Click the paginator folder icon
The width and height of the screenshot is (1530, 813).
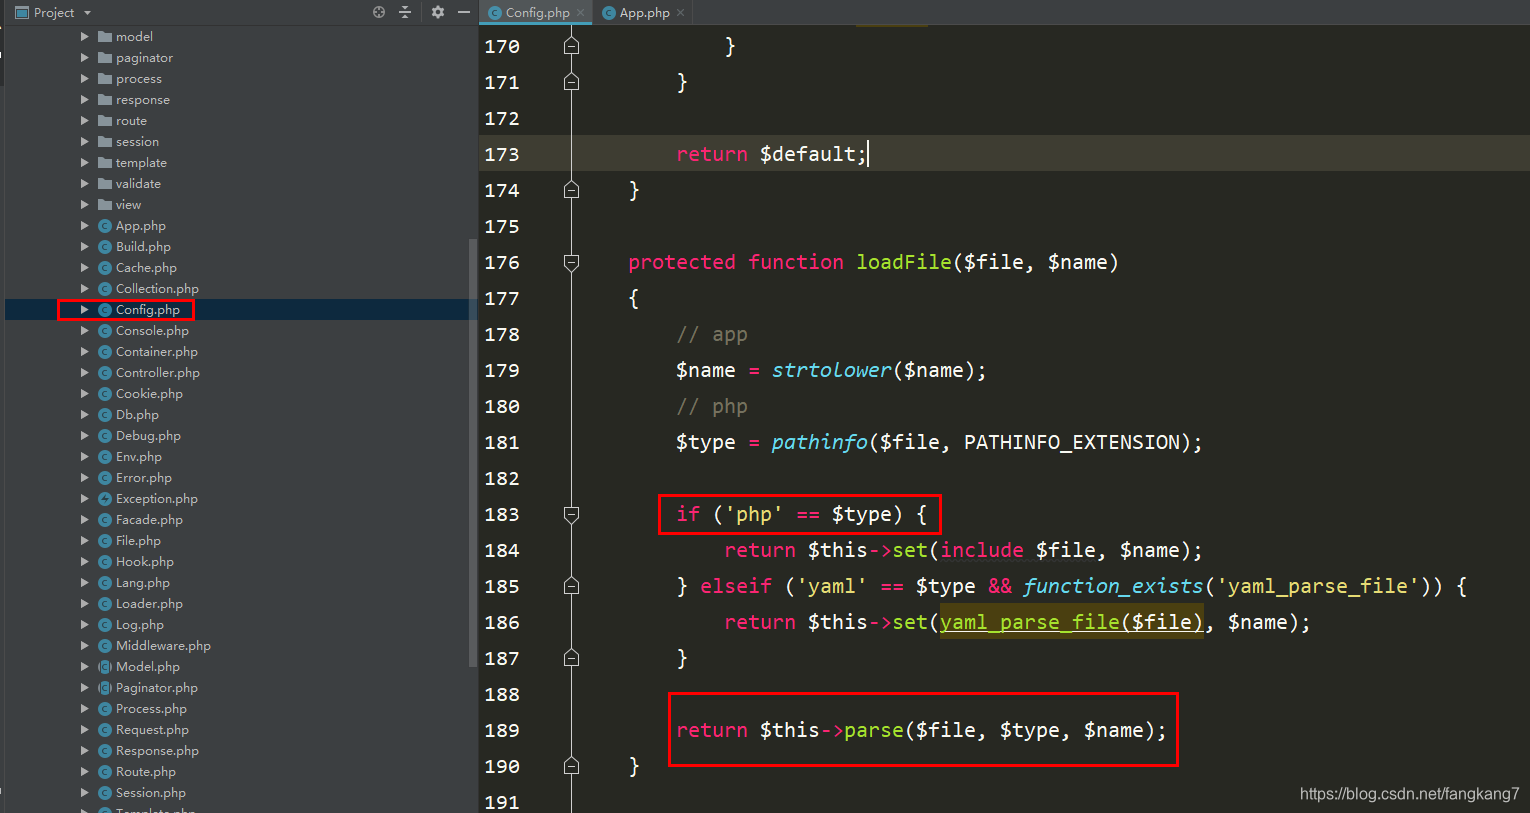(x=105, y=58)
